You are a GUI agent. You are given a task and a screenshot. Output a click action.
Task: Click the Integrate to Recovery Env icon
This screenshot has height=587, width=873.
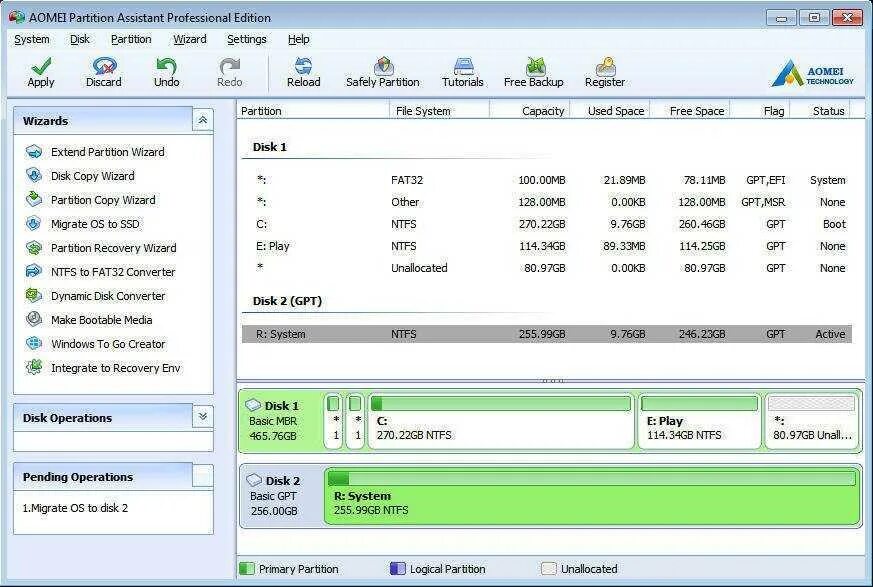(x=34, y=367)
